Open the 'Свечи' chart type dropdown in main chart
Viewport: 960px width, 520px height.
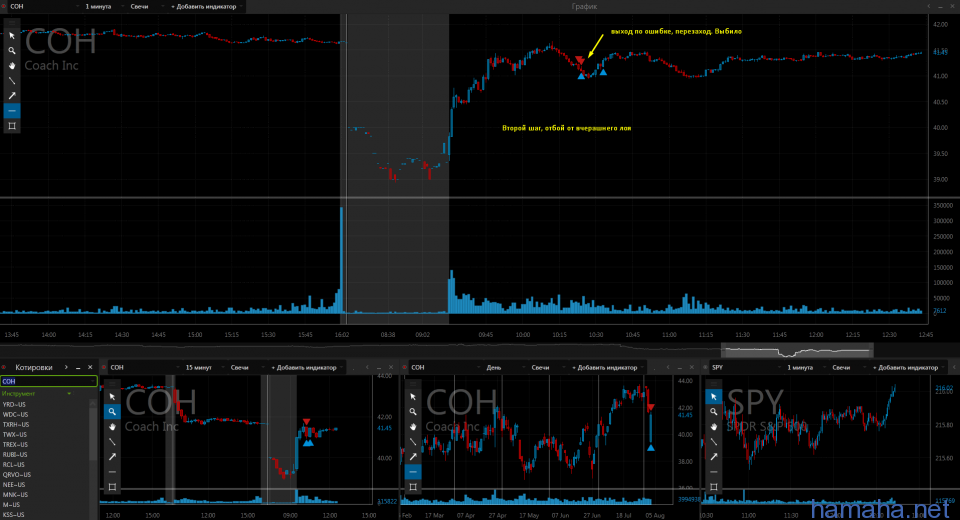(x=146, y=6)
